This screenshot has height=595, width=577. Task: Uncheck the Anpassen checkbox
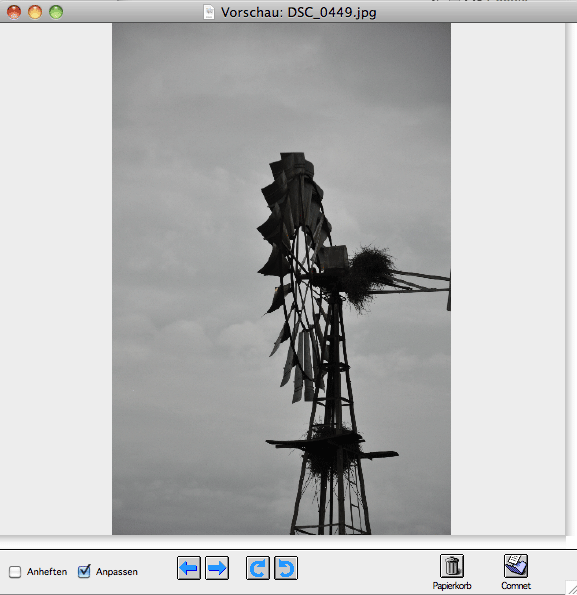pyautogui.click(x=84, y=571)
